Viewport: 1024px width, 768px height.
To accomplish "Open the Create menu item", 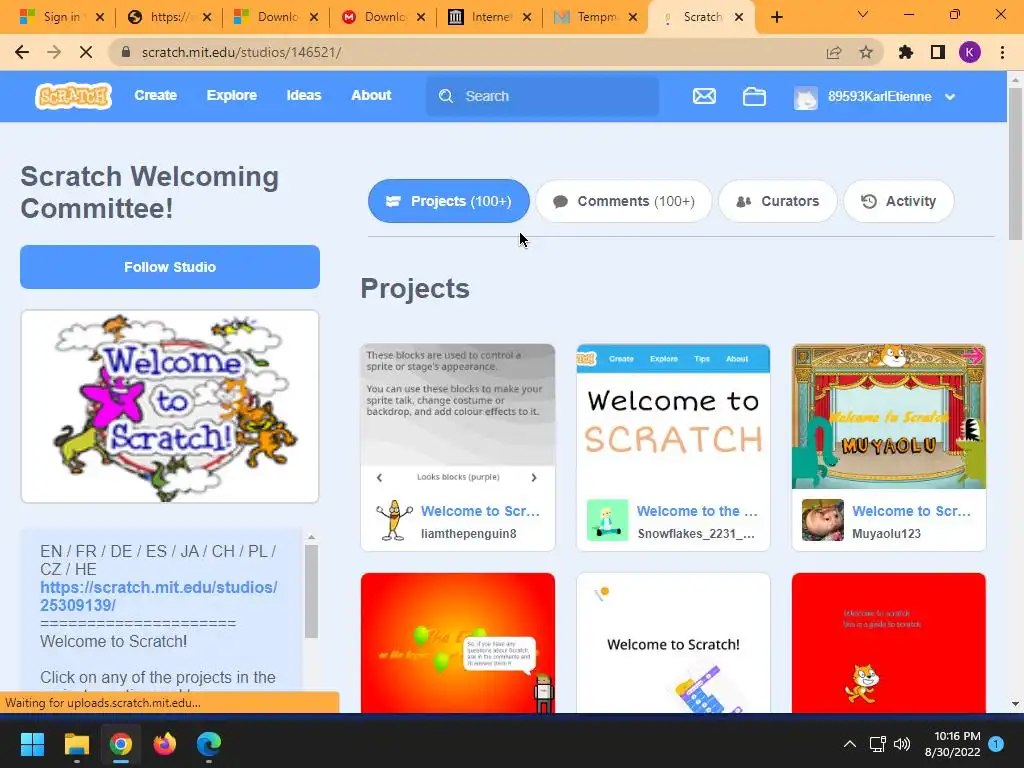I will (155, 95).
